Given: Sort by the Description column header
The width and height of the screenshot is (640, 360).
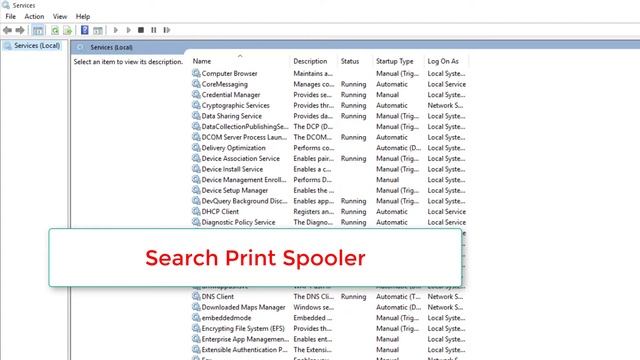Looking at the screenshot, I should [x=310, y=61].
